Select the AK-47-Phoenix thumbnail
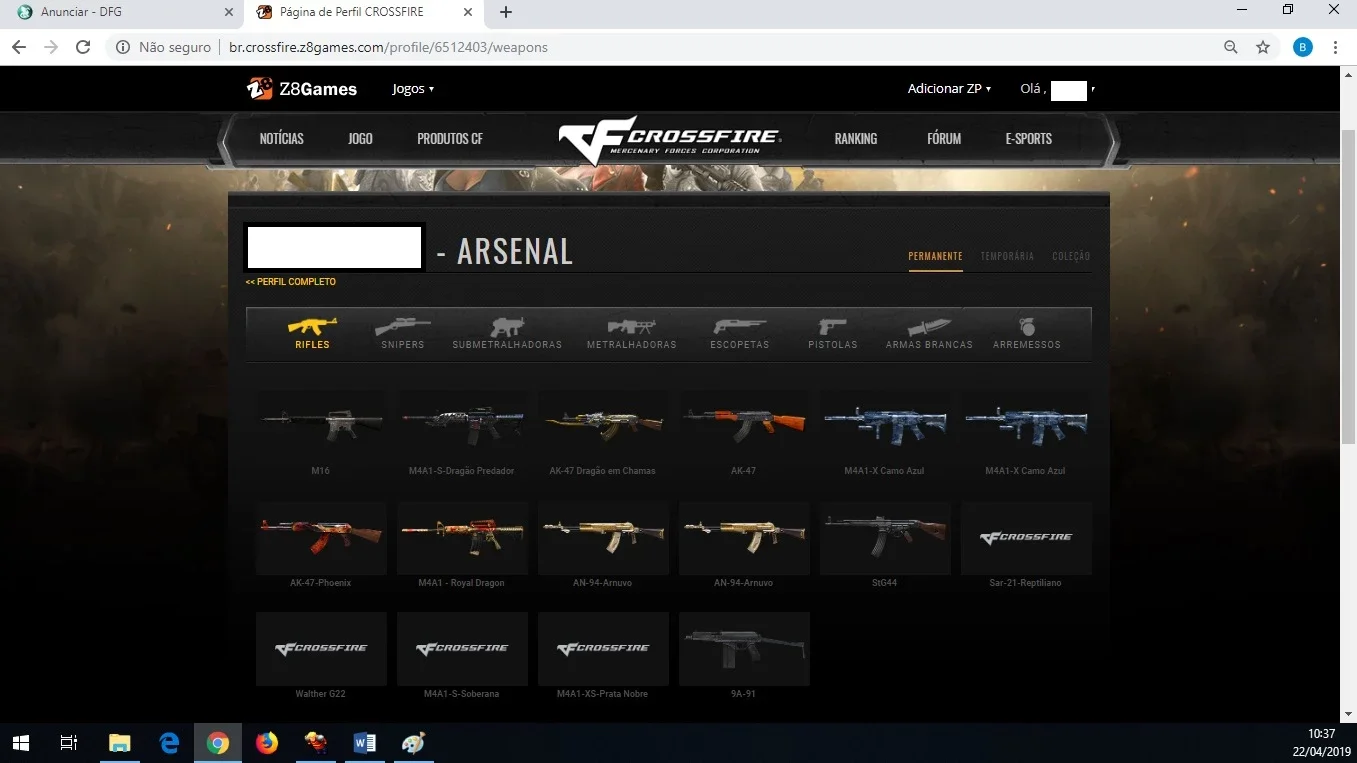Viewport: 1357px width, 763px height. click(321, 536)
